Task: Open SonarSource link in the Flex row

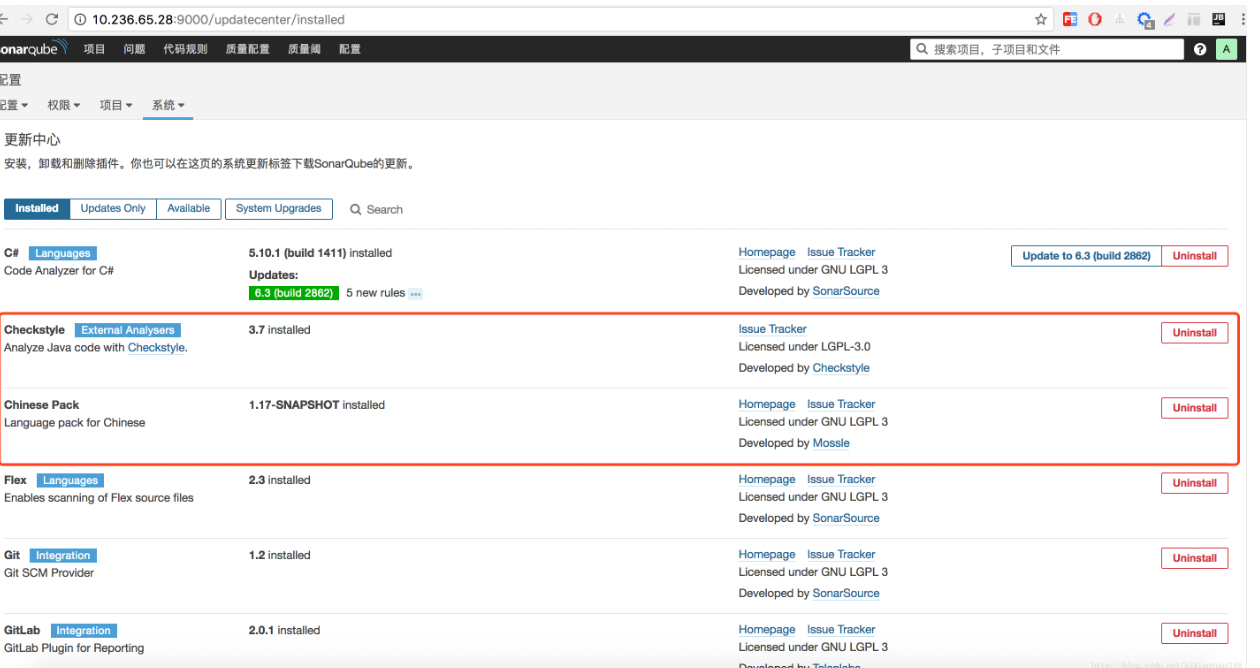Action: (846, 518)
